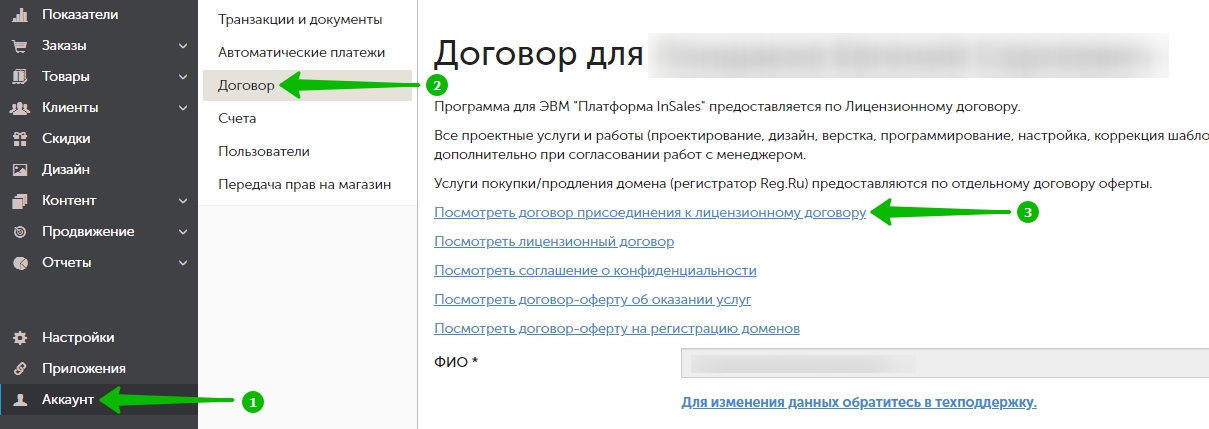Open Посмотреть лицензионный договор link
This screenshot has height=429, width=1209.
click(554, 242)
